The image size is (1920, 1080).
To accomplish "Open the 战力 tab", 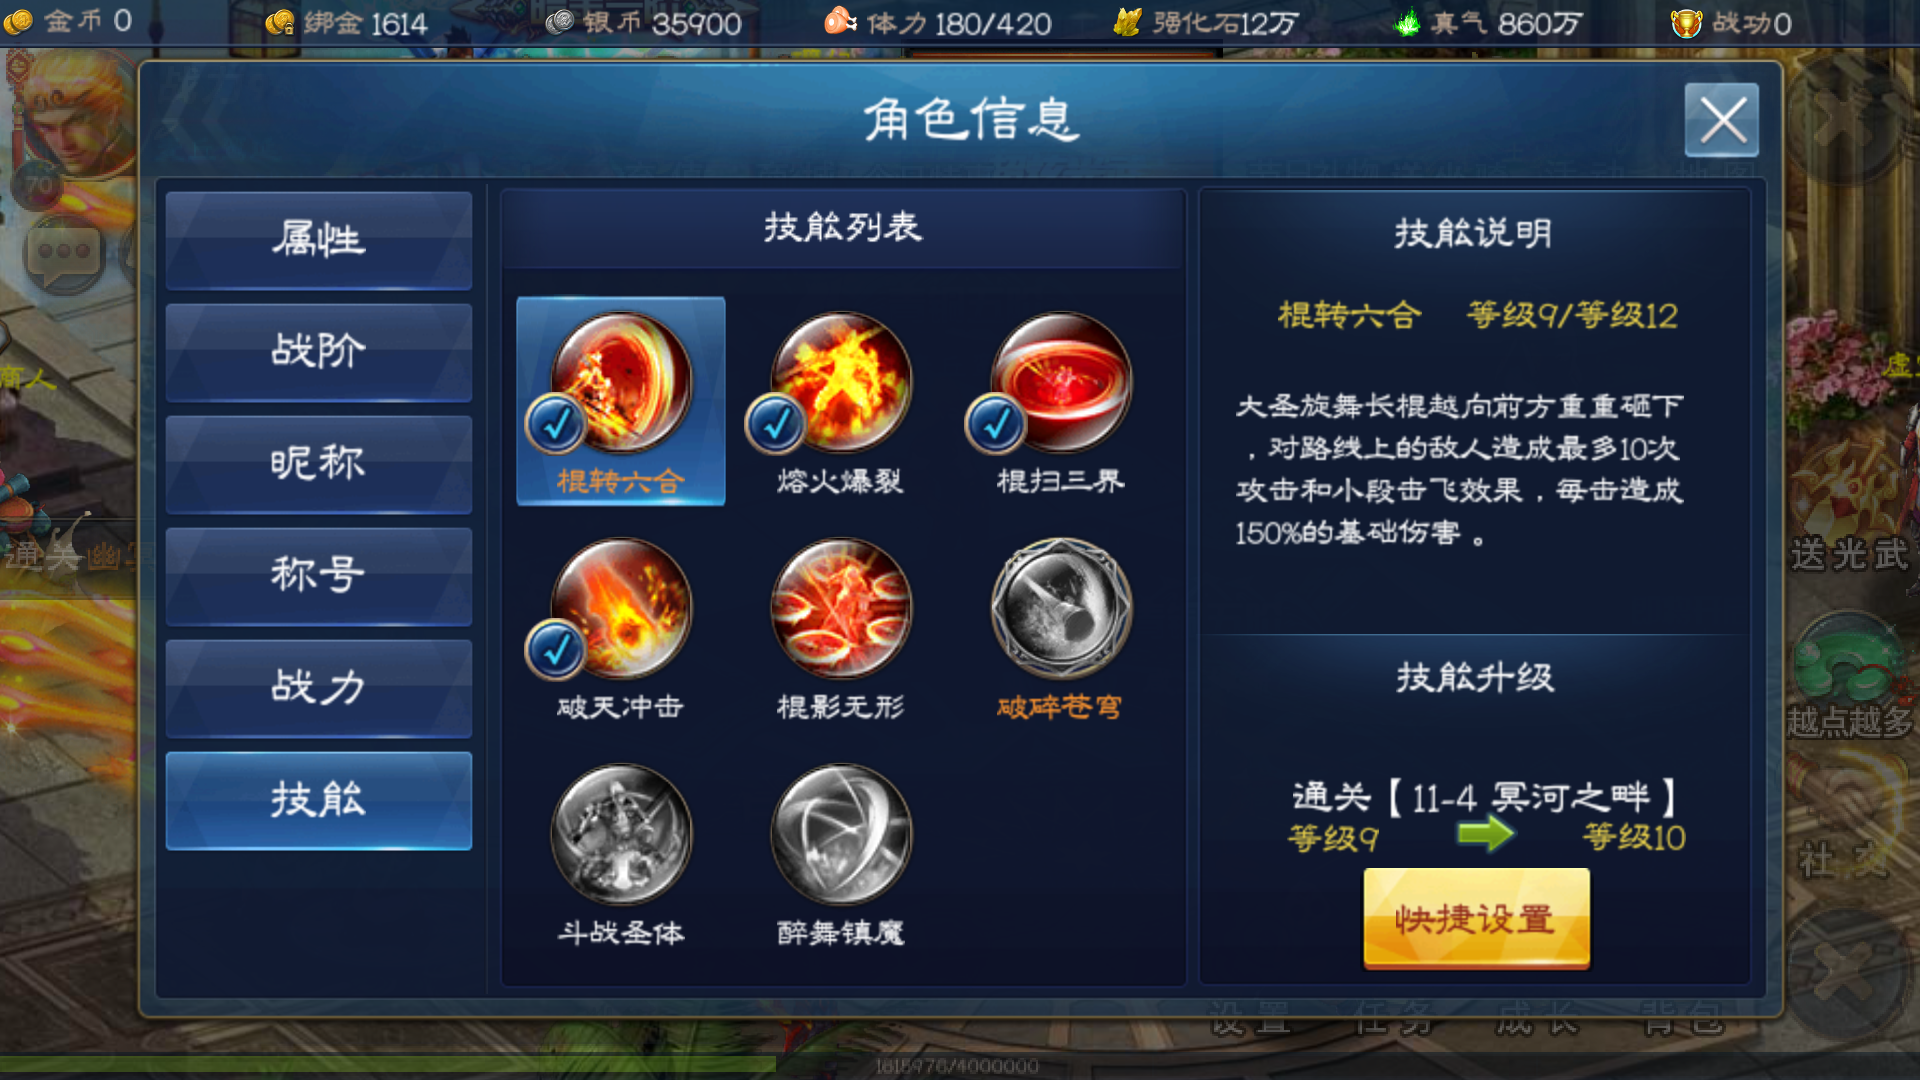I will click(x=319, y=688).
